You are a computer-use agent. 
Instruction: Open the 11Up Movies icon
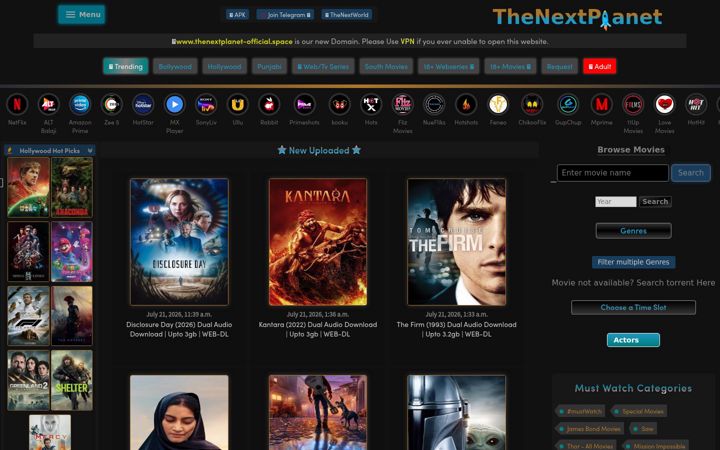point(633,104)
